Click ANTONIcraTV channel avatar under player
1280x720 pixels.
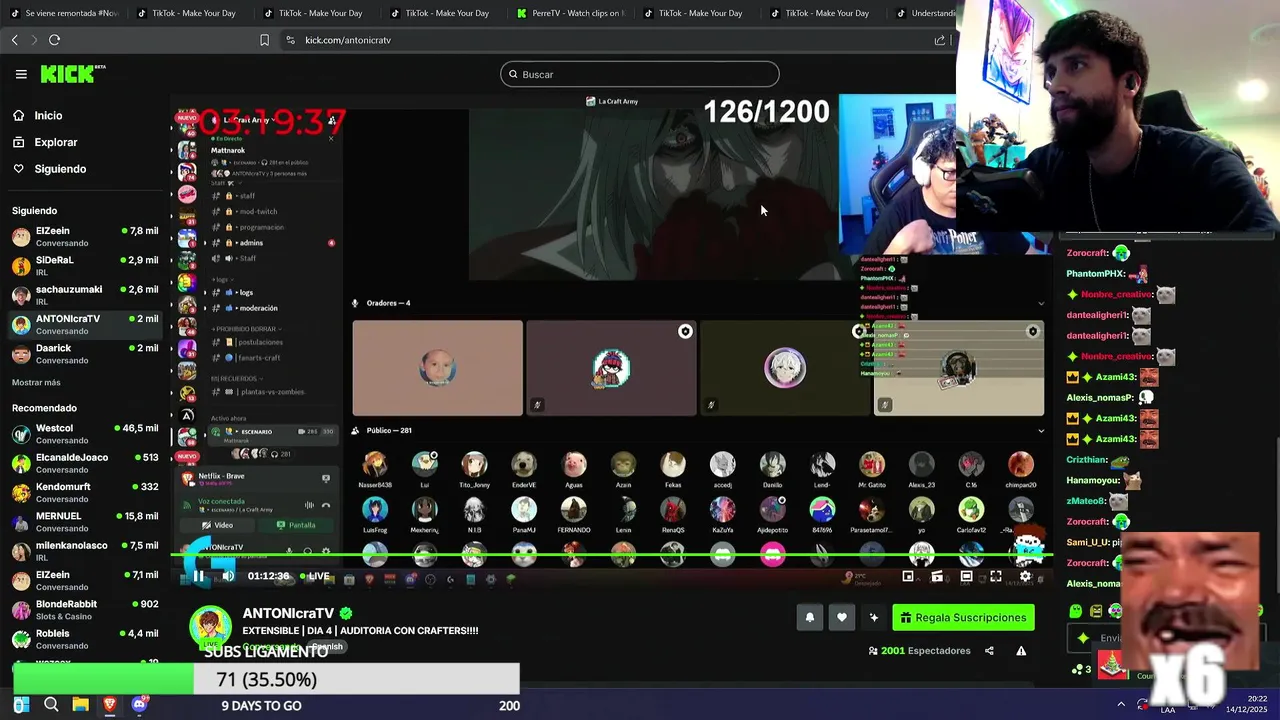(210, 627)
